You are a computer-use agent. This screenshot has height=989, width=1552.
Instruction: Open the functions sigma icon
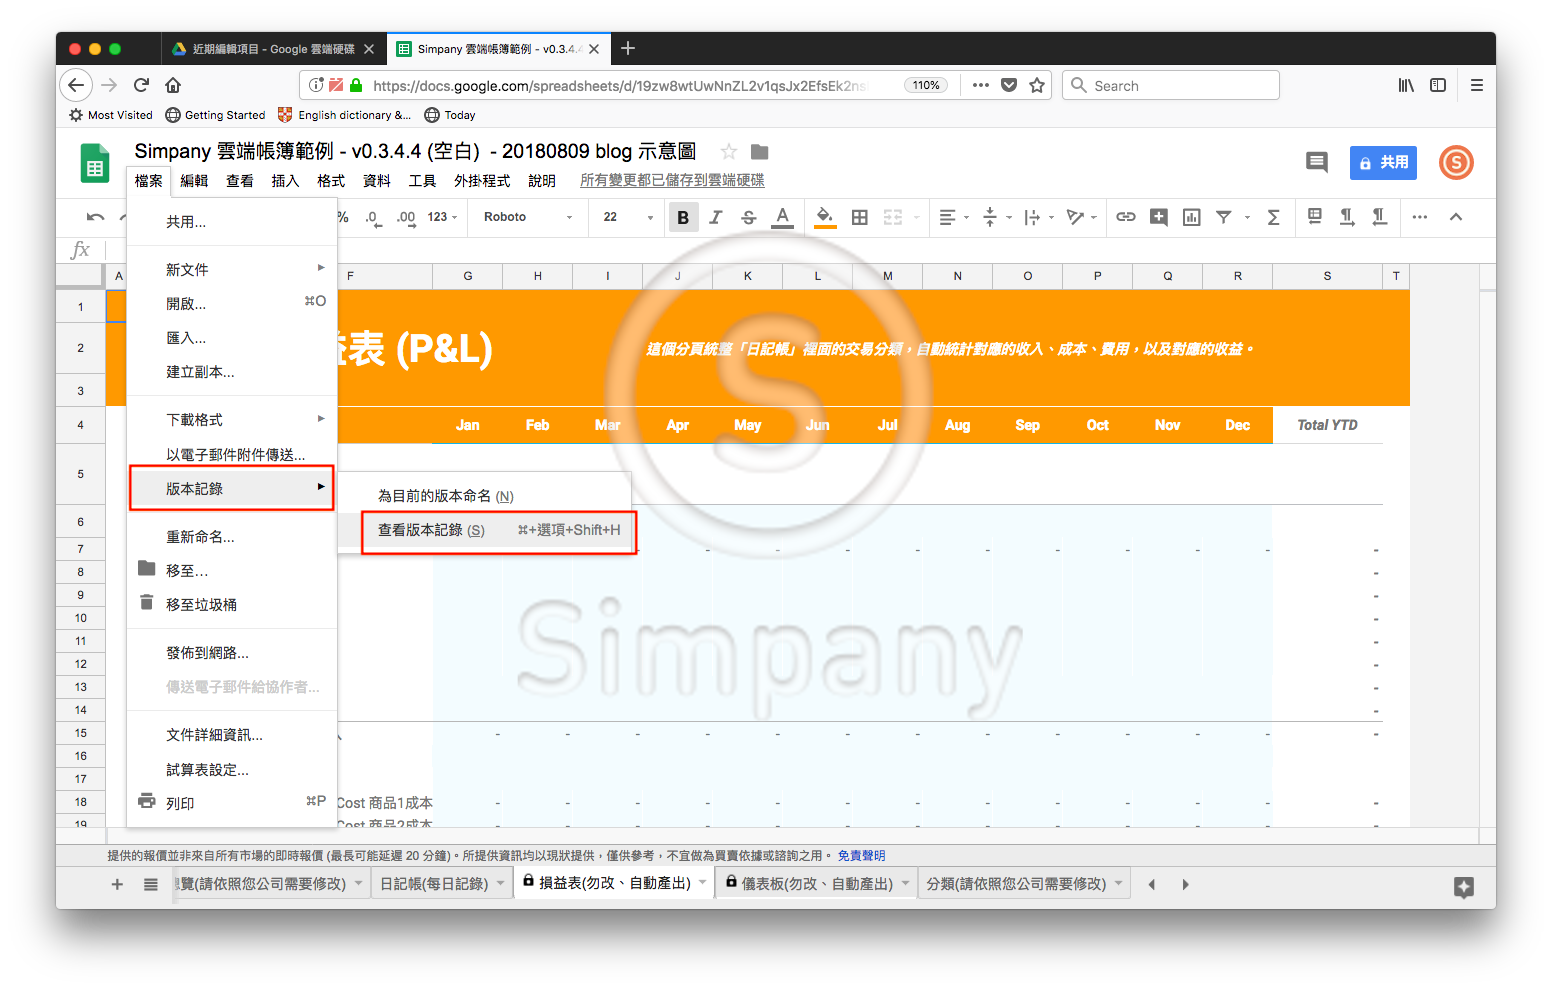pyautogui.click(x=1274, y=217)
